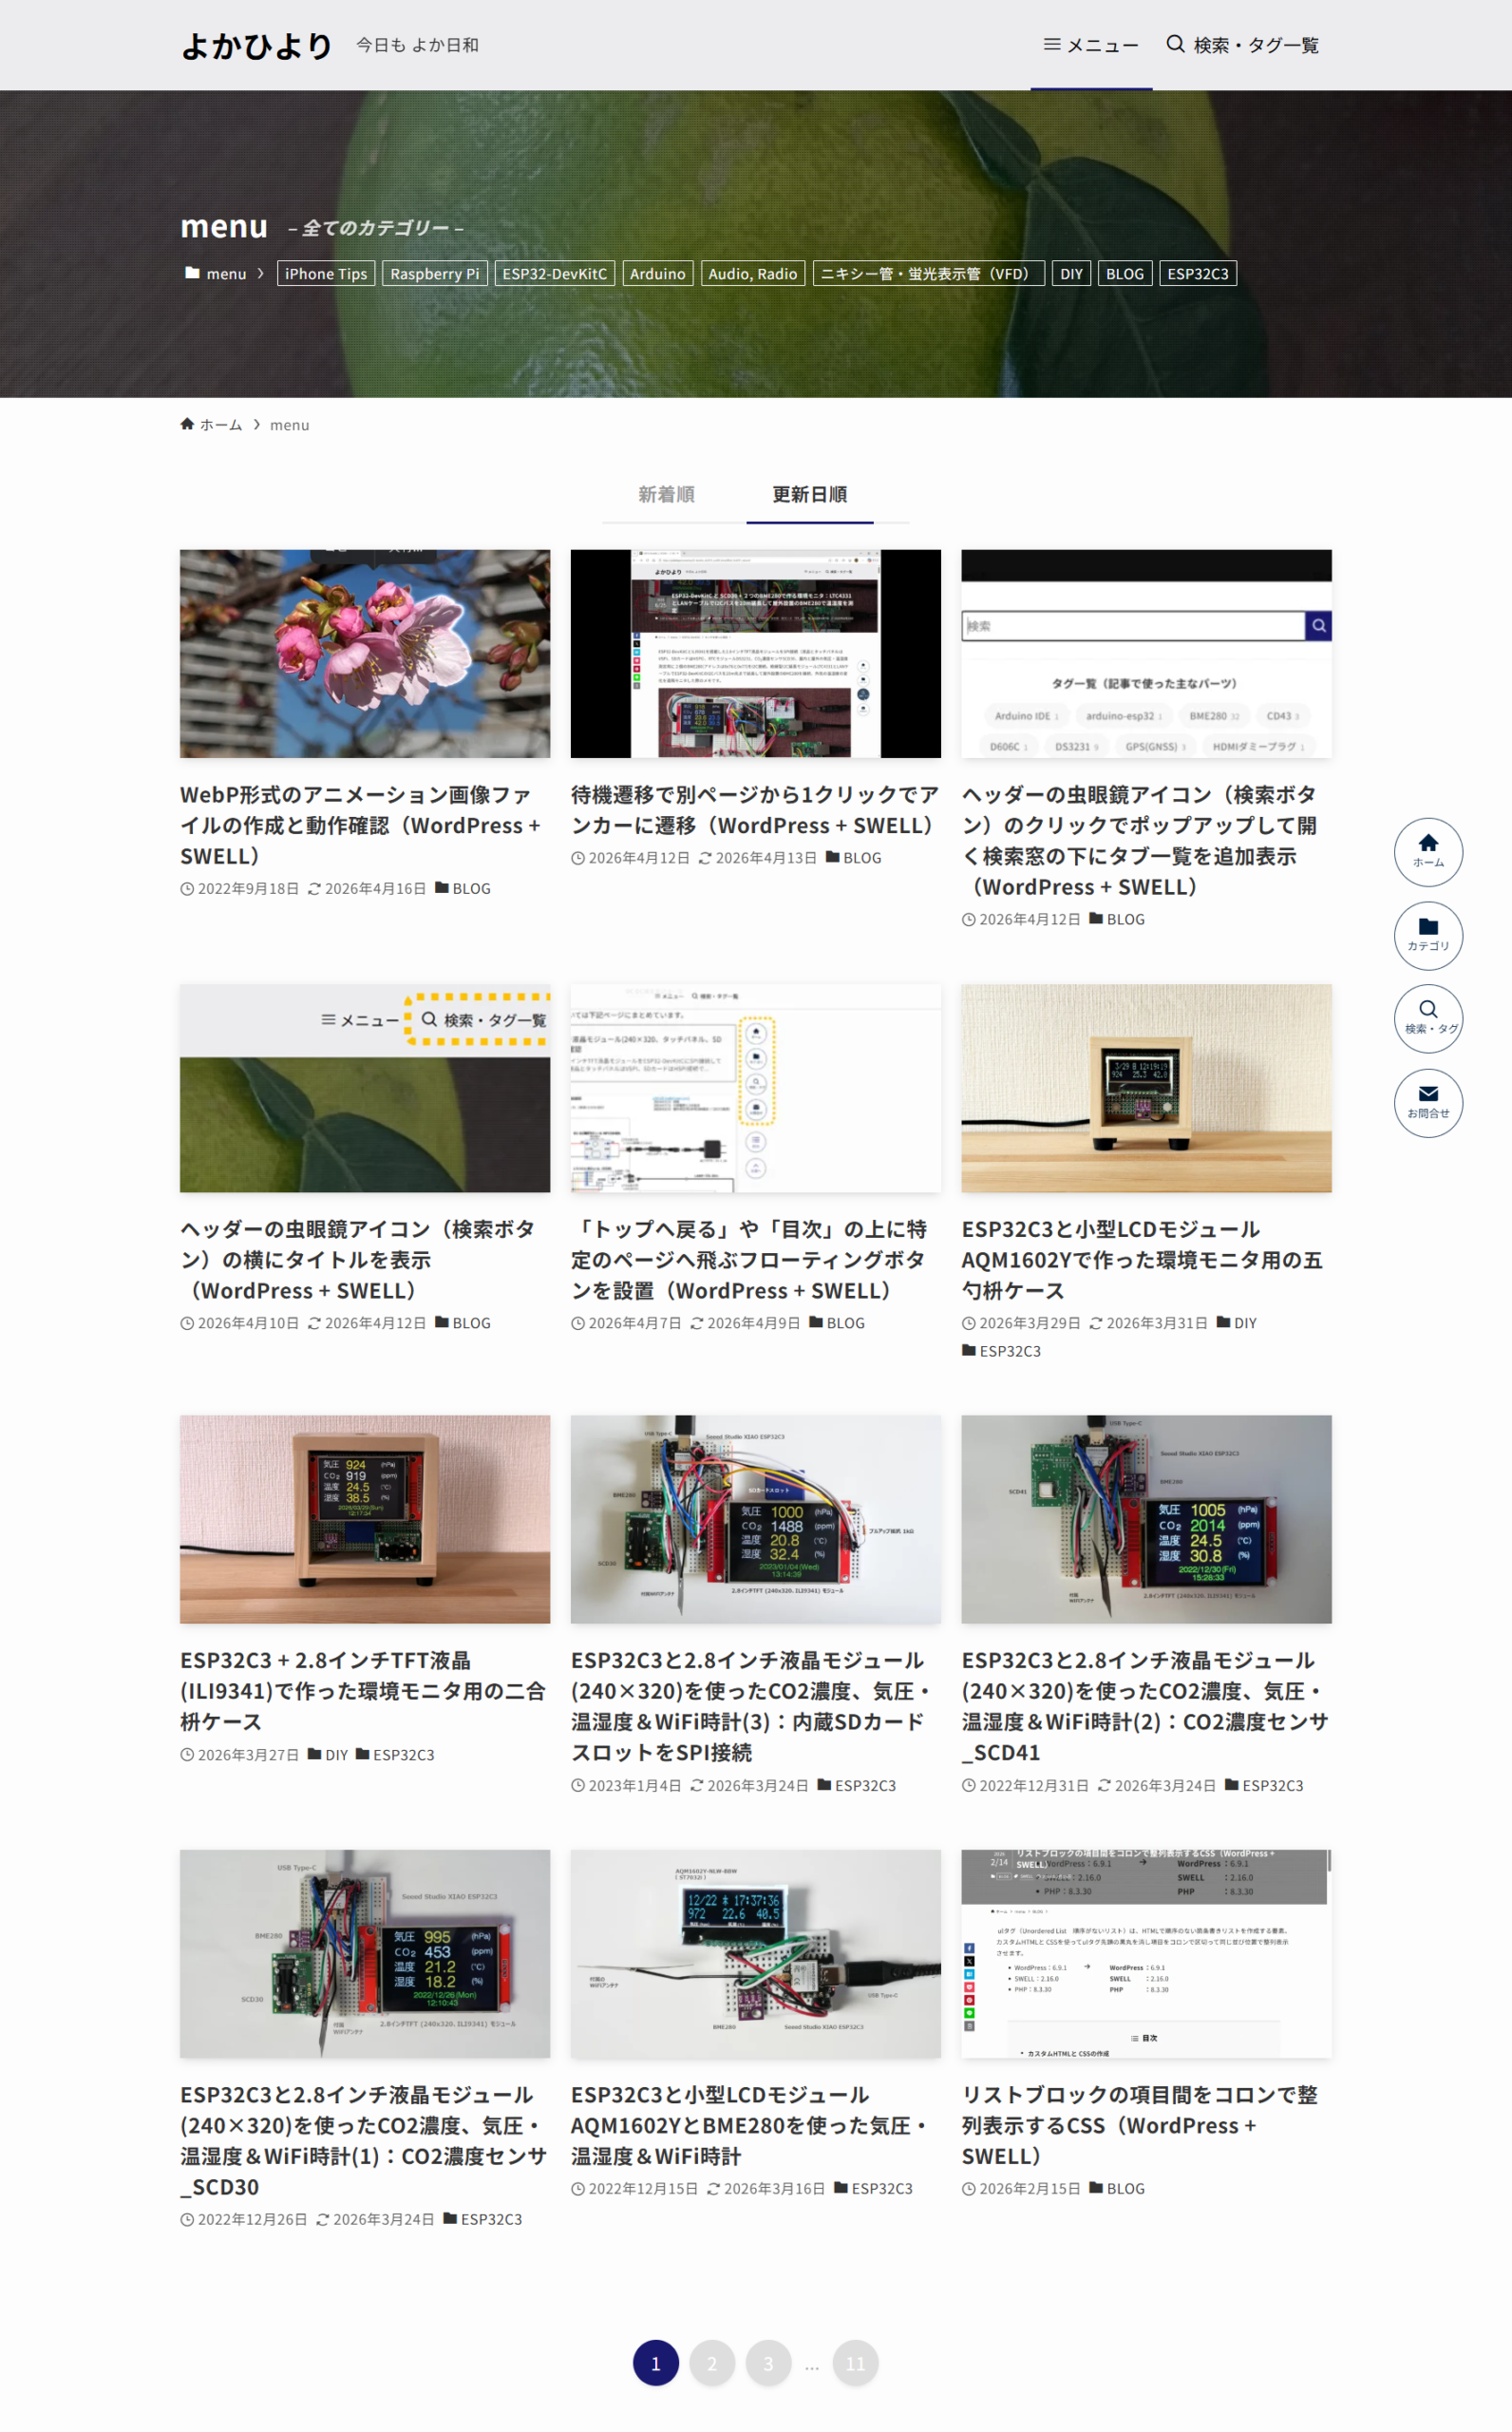
Task: Click the header search・タグ一覧 magnifier icon
Action: point(1175,45)
